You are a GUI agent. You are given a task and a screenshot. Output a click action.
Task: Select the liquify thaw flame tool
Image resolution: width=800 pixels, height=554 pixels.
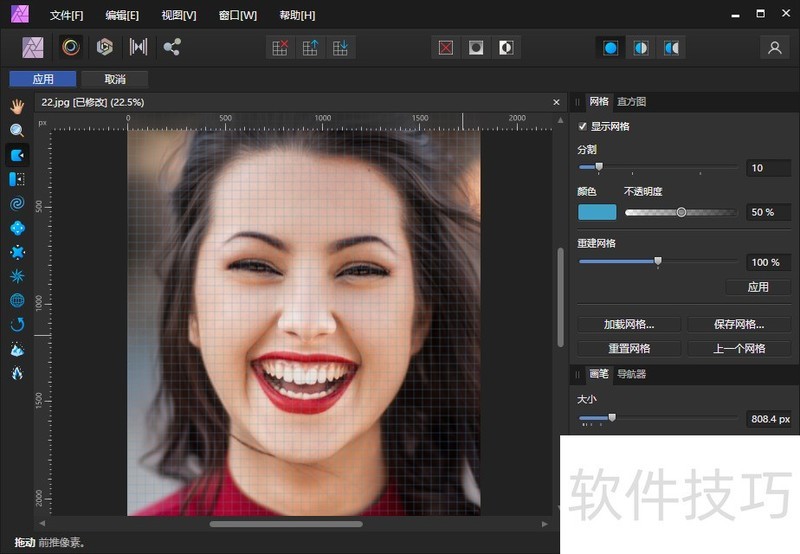pos(17,373)
